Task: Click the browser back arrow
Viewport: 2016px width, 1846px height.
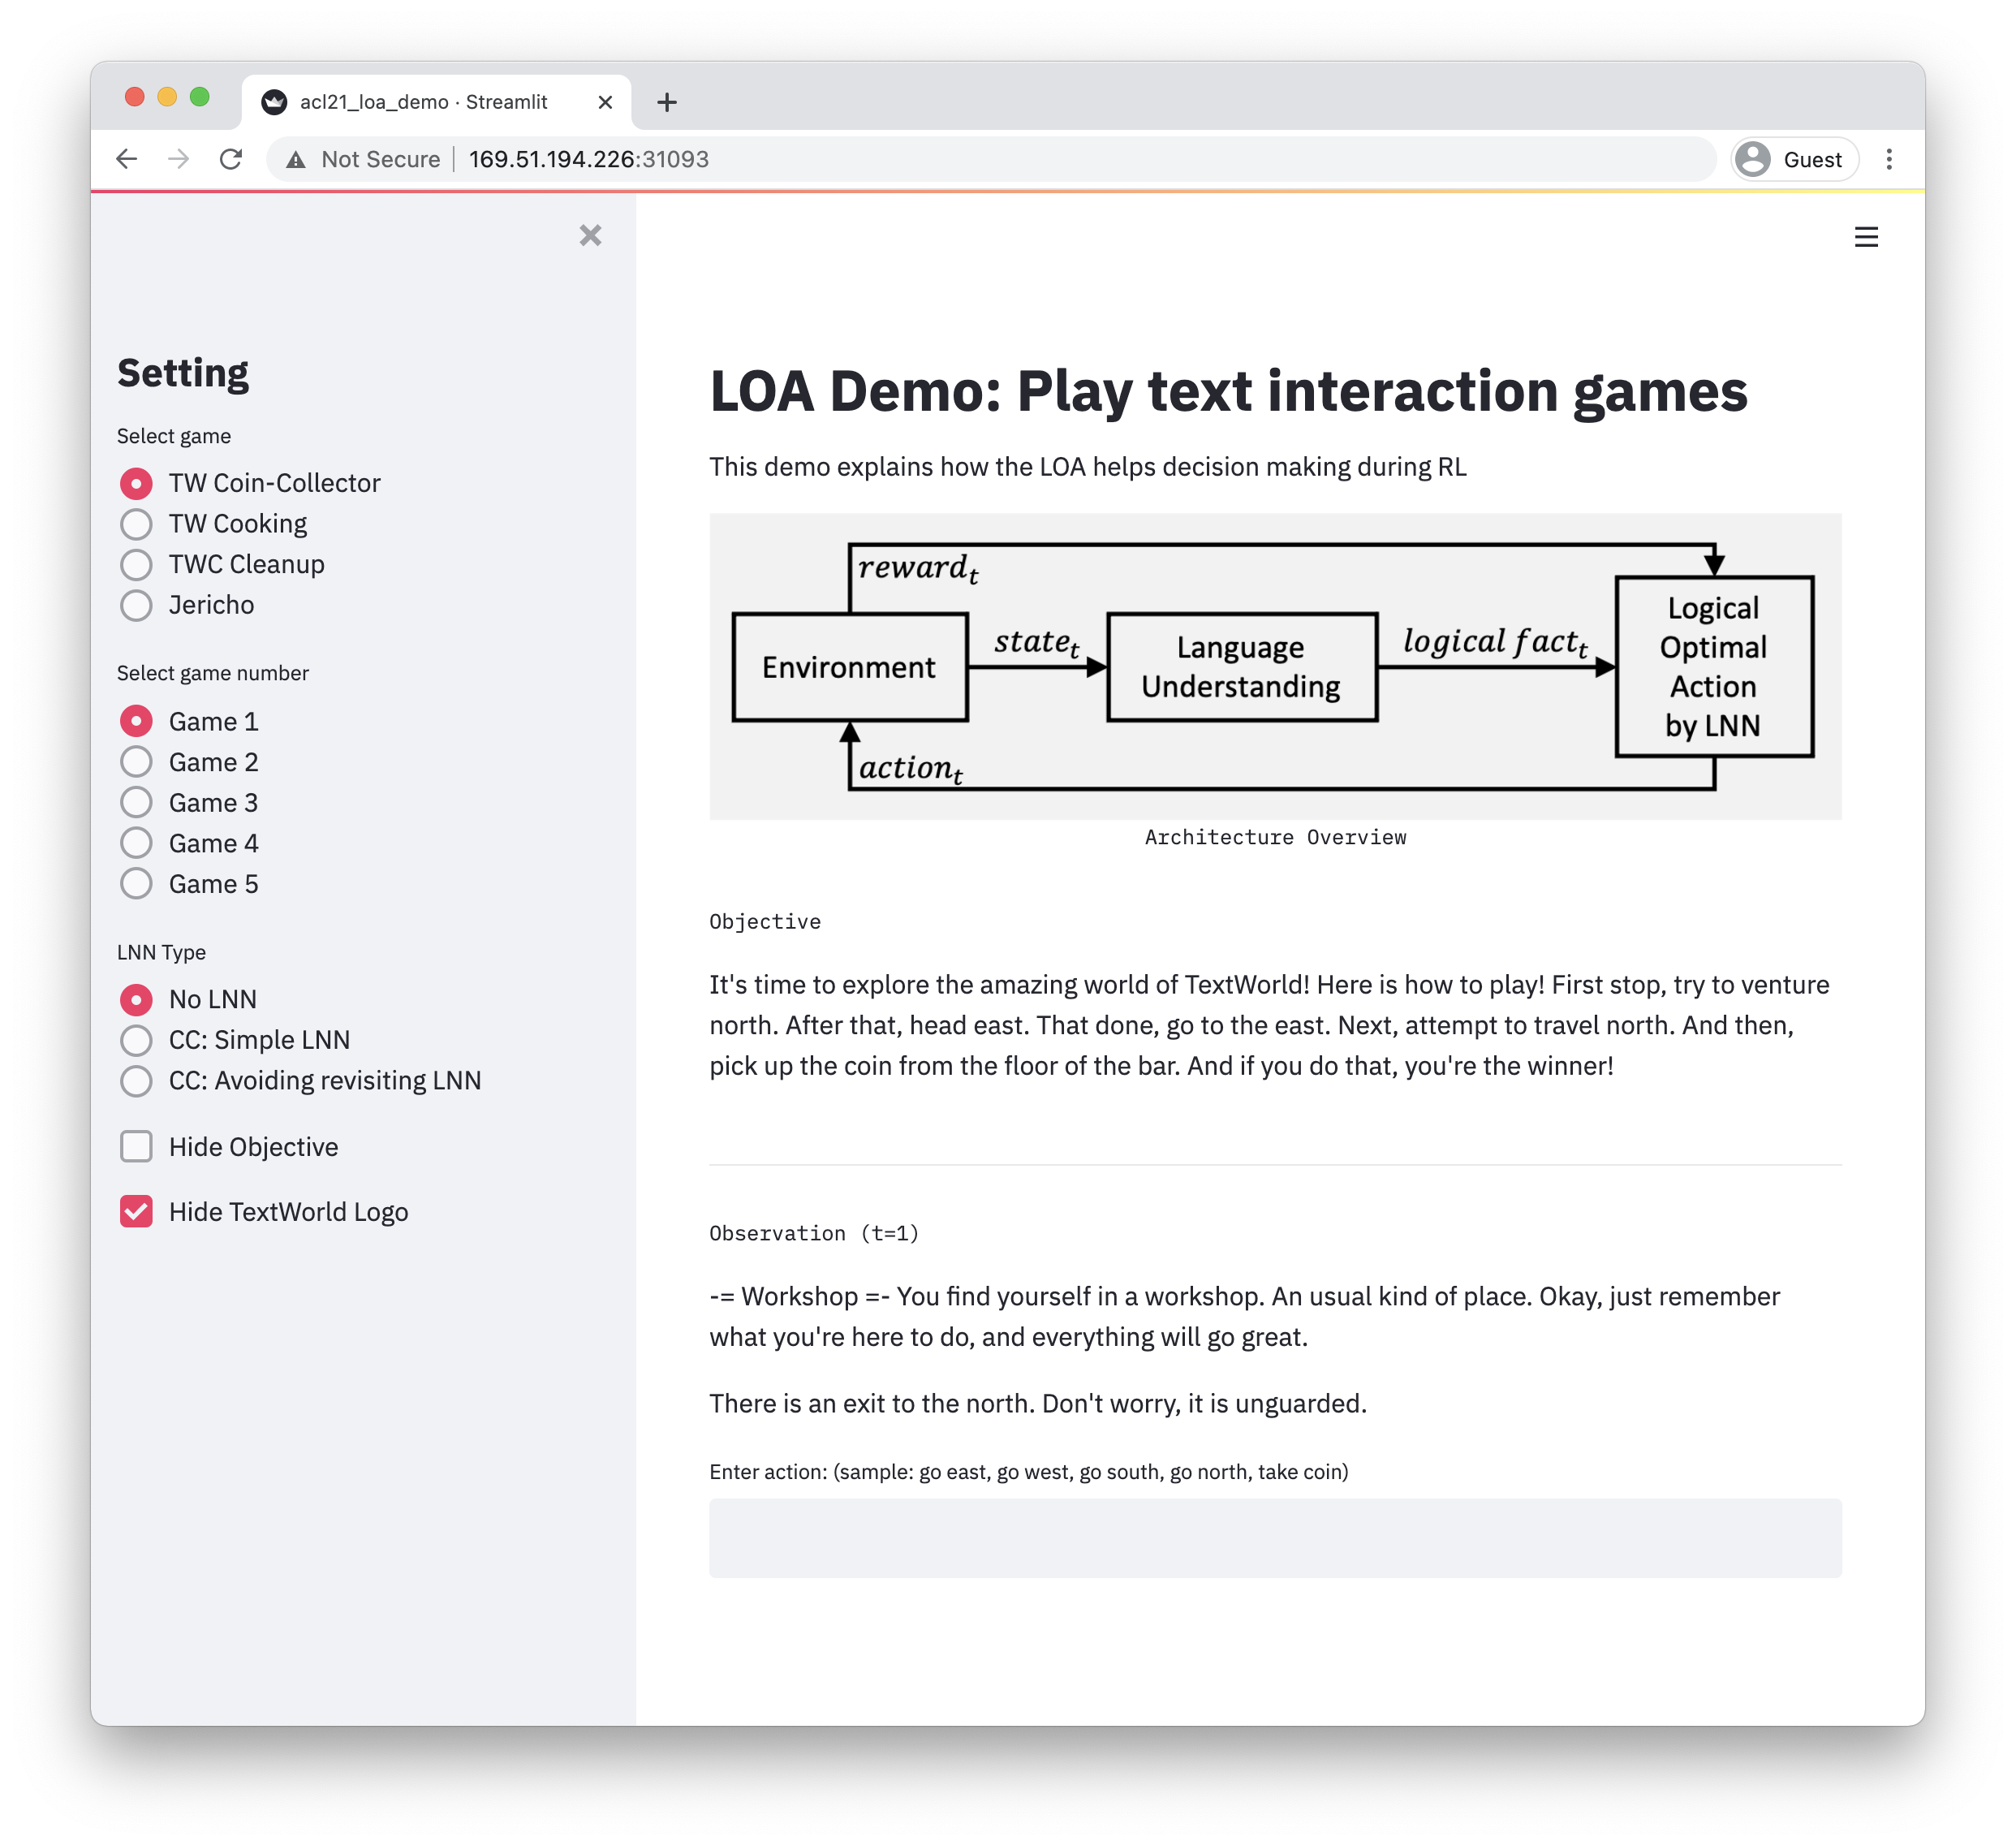Action: pyautogui.click(x=127, y=159)
